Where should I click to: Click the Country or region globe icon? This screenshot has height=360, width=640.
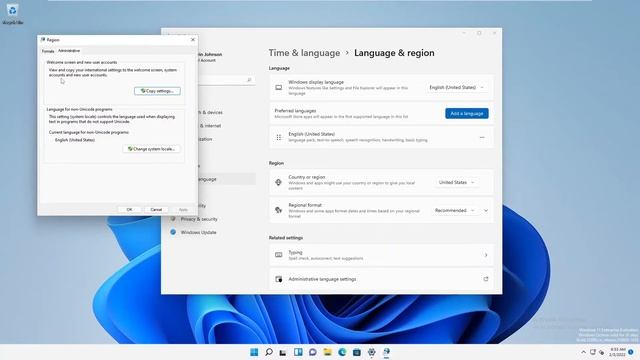pyautogui.click(x=279, y=182)
